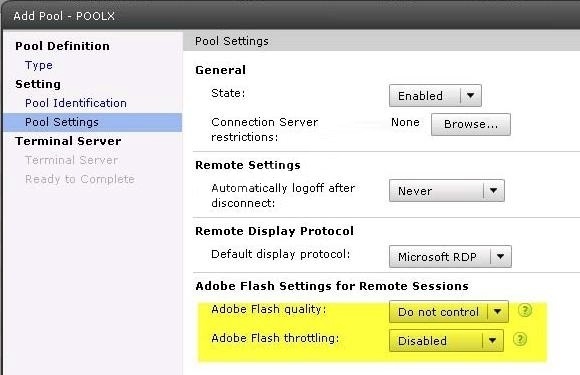Image resolution: width=580 pixels, height=375 pixels.
Task: Click the Pool Definition heading
Action: (x=63, y=46)
